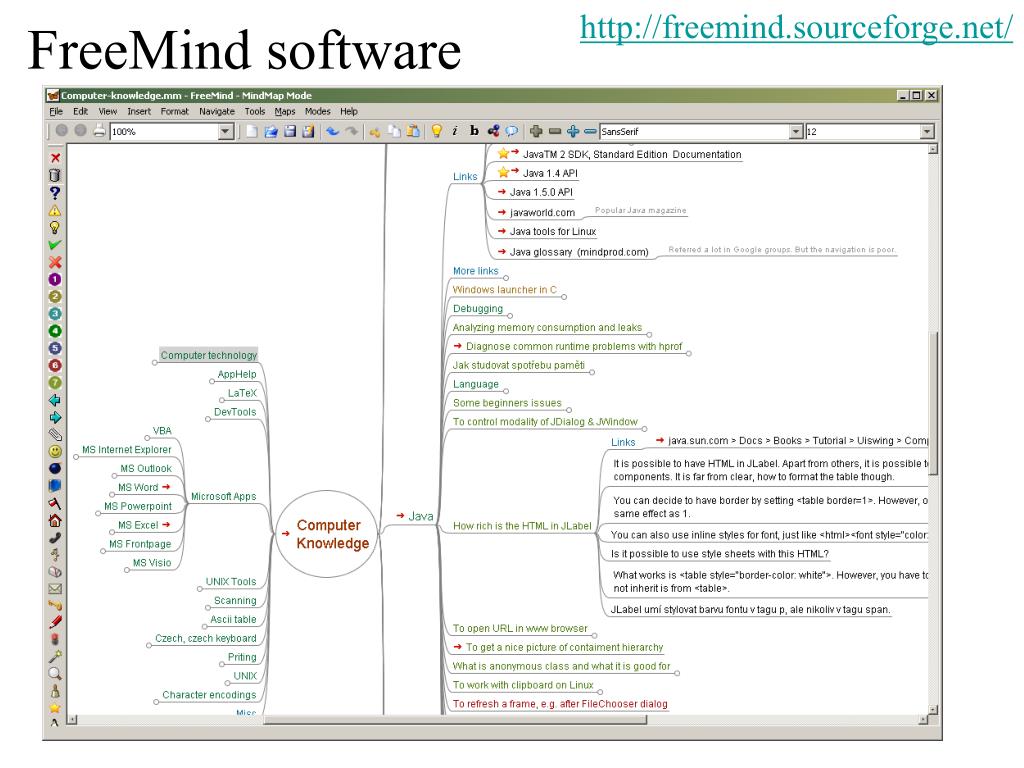Image resolution: width=1024 pixels, height=768 pixels.
Task: Add the telephone icon
Action: [55, 538]
